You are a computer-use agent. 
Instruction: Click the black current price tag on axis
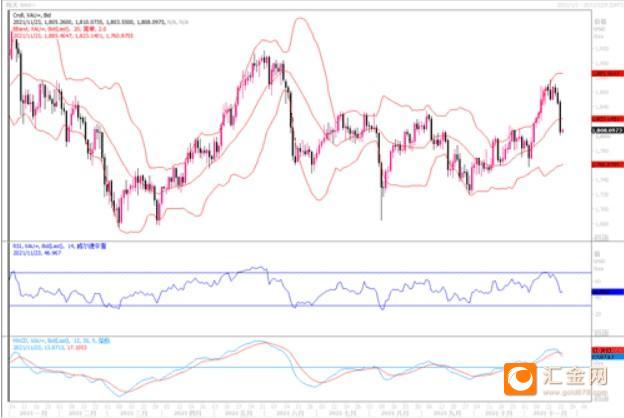point(608,131)
